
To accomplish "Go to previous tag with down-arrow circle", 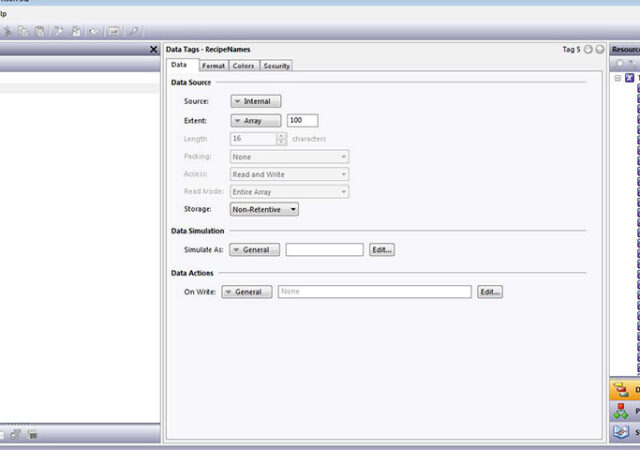I will point(588,49).
